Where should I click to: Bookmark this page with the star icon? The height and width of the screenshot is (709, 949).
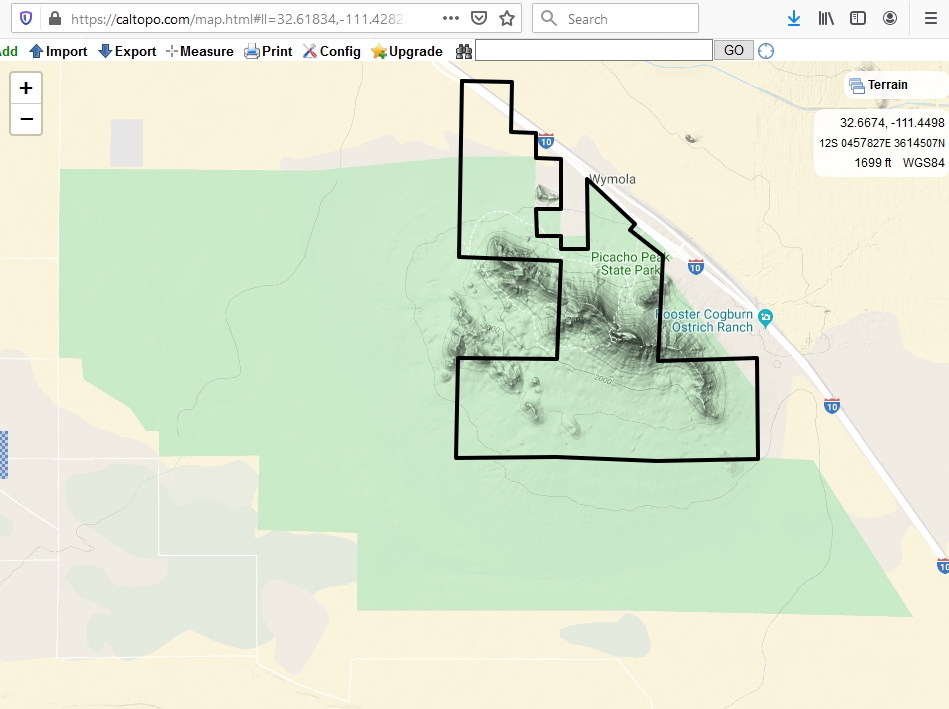click(x=507, y=18)
